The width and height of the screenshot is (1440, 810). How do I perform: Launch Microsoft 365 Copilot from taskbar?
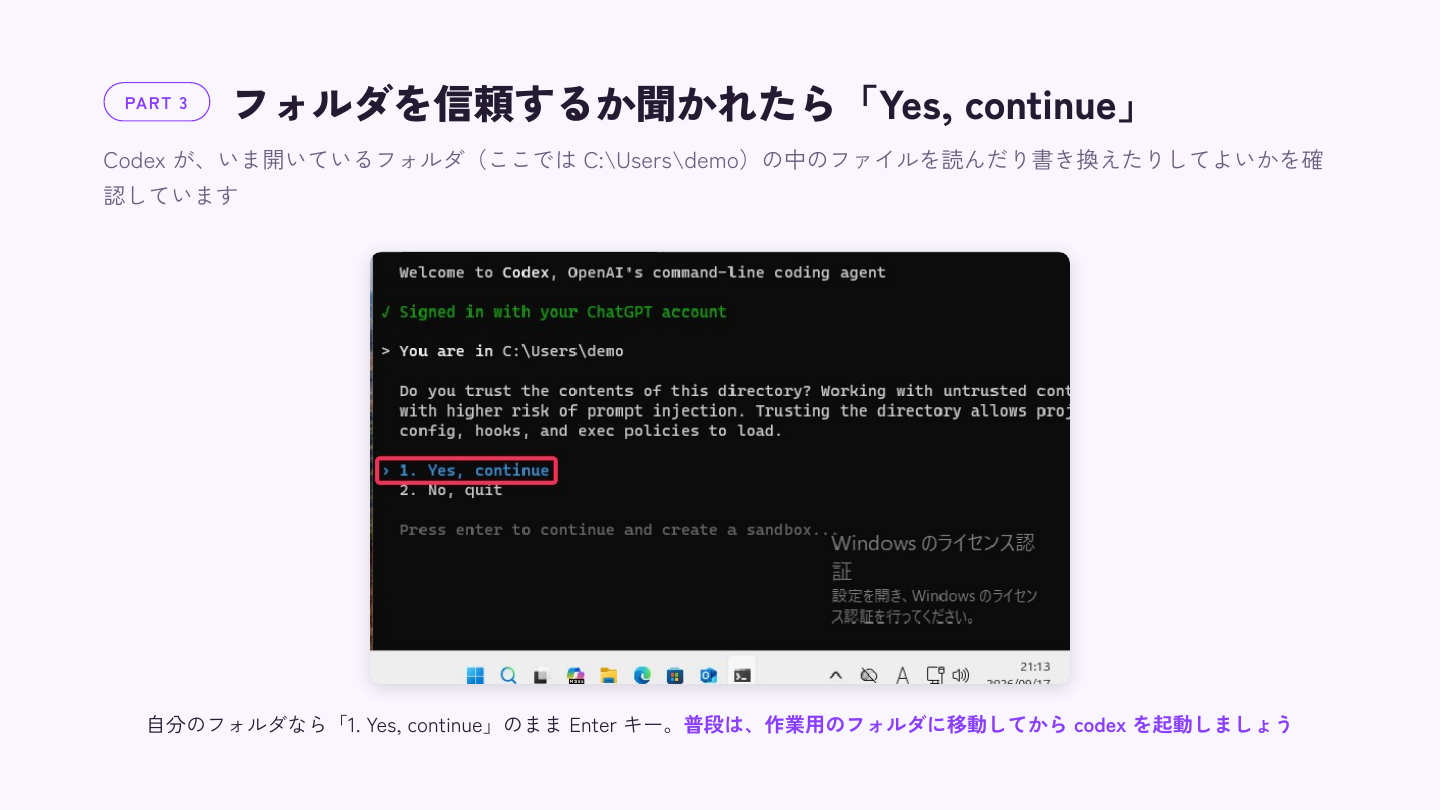(x=575, y=675)
